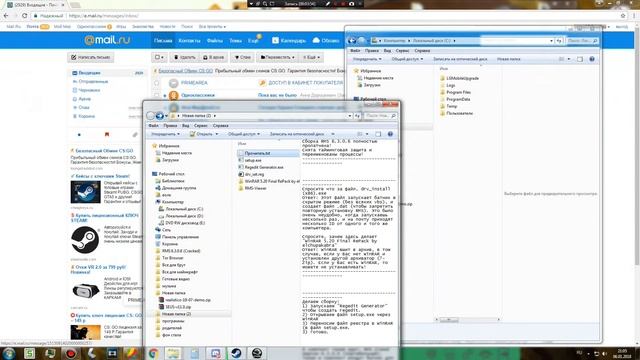640x360 pixels.
Task: Open the email from Одноклассники
Action: (x=198, y=95)
